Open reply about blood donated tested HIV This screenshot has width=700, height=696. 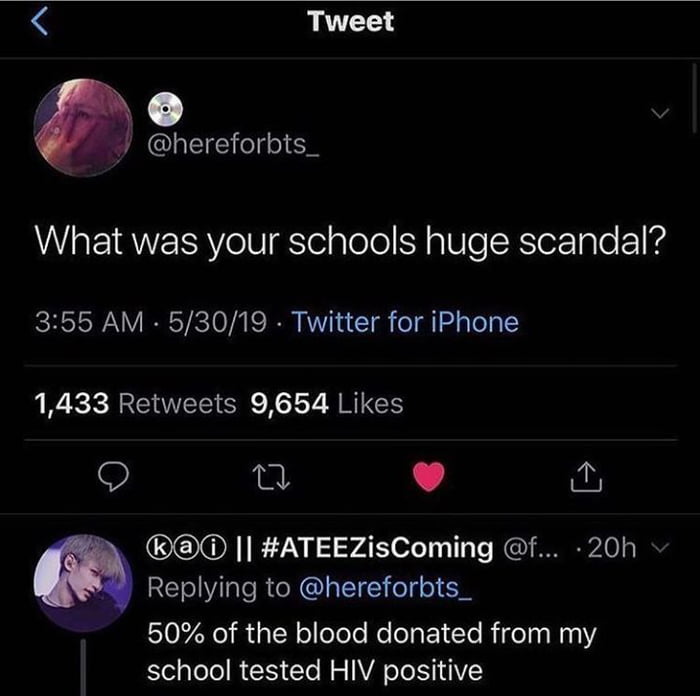tap(372, 652)
